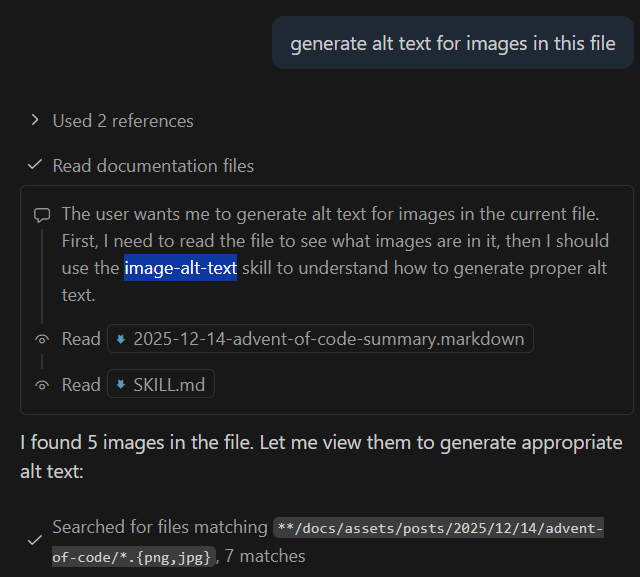Click the Read label above SKILL.md row
Screen dimensions: 640x577
coord(81,339)
